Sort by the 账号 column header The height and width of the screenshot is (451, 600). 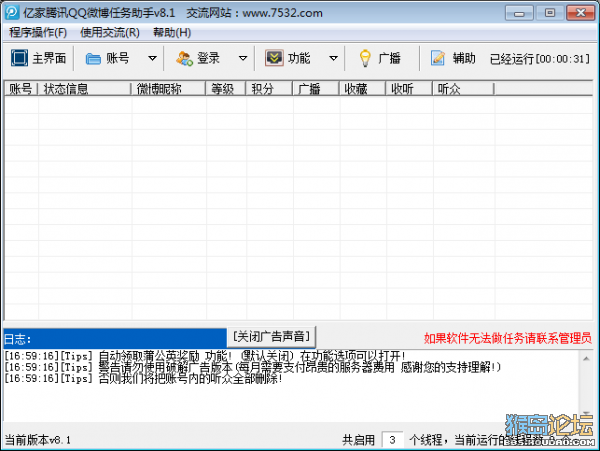pos(21,89)
